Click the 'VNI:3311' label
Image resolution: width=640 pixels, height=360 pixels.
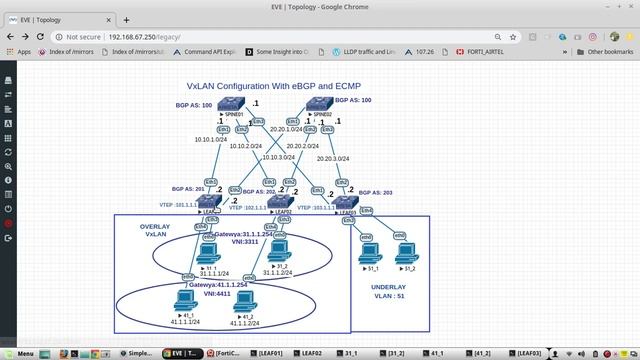[x=245, y=242]
